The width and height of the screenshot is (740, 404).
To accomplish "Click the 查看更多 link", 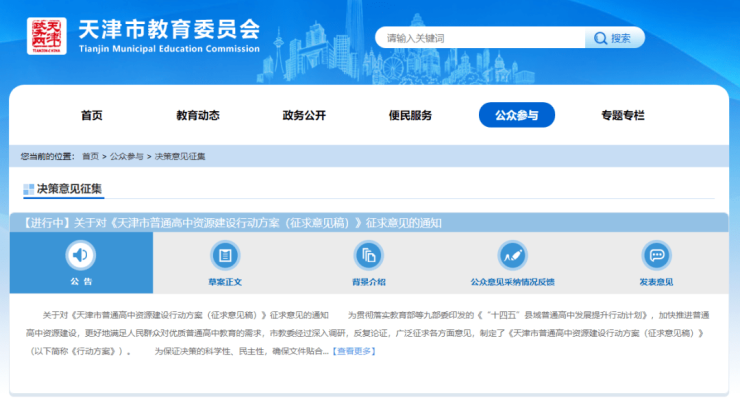I will pos(354,351).
